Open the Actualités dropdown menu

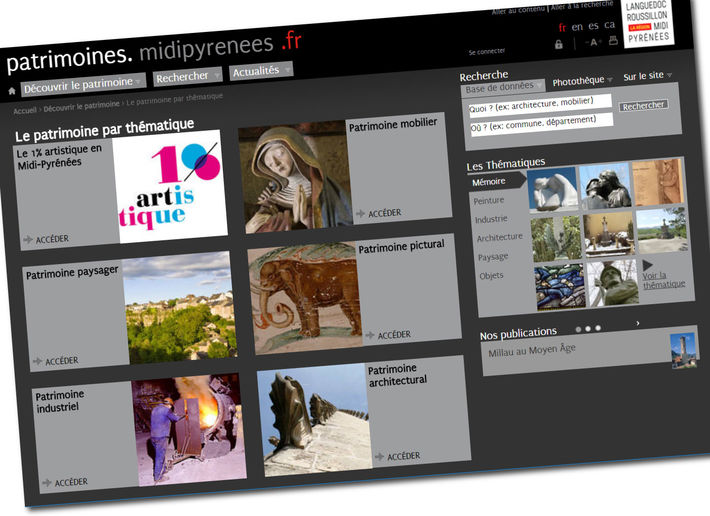click(x=261, y=71)
